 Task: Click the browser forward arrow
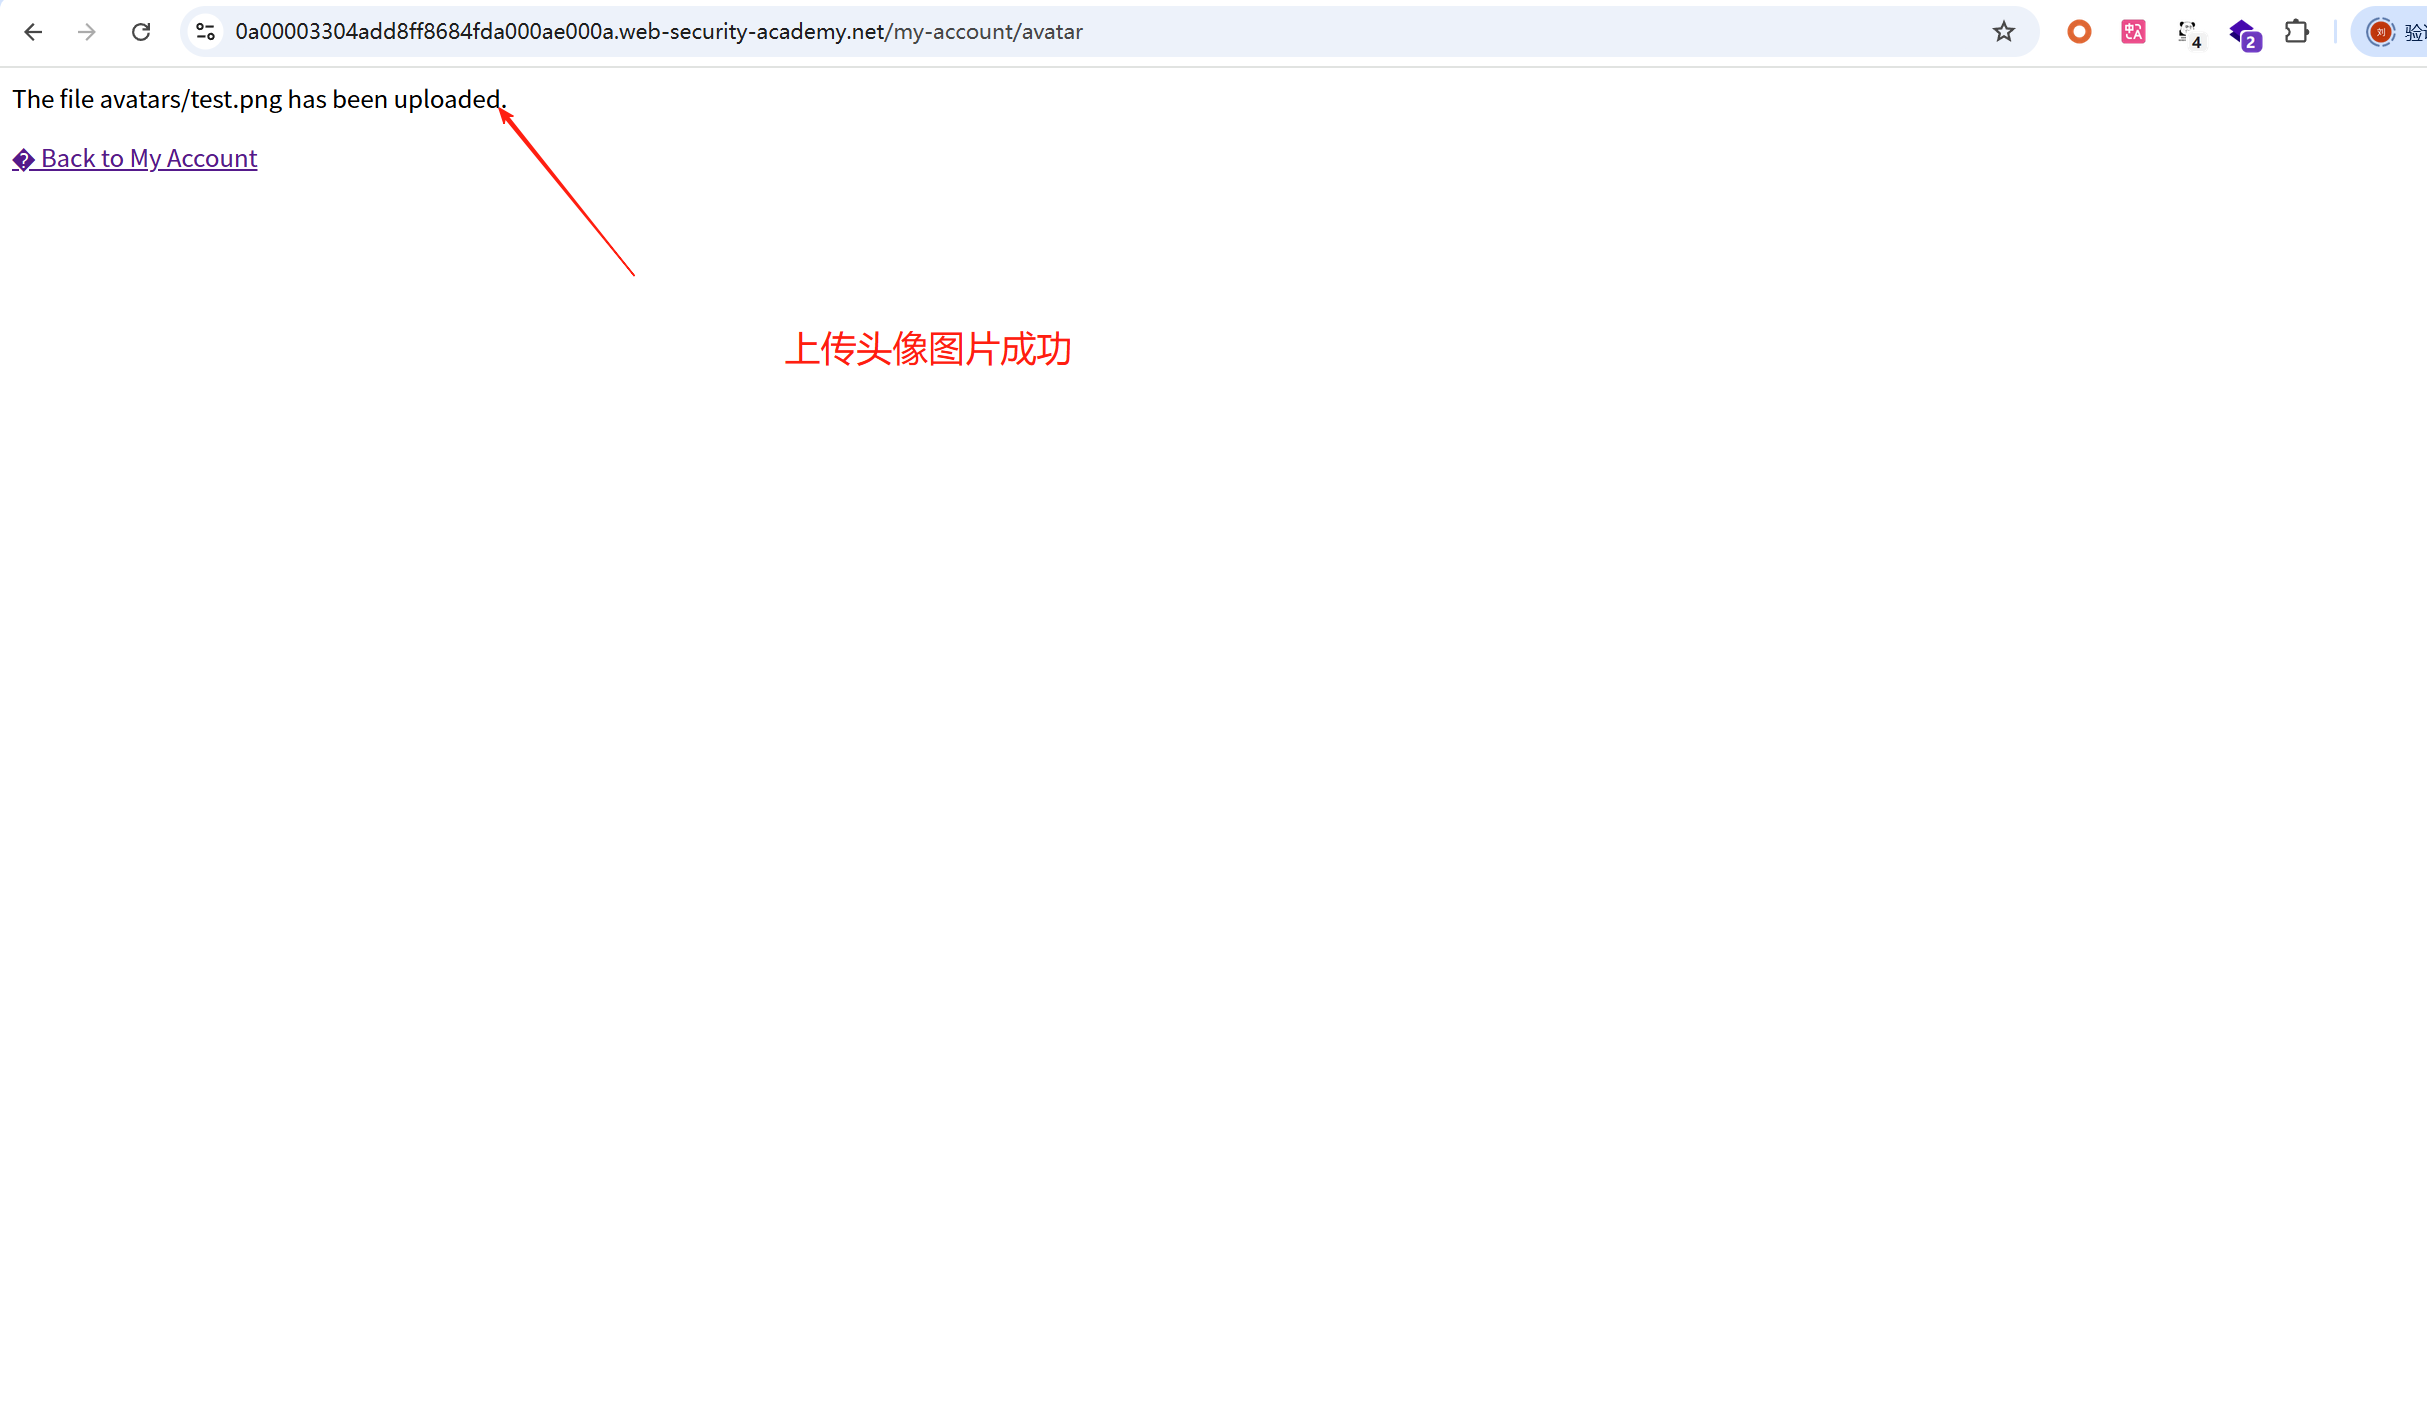coord(87,32)
